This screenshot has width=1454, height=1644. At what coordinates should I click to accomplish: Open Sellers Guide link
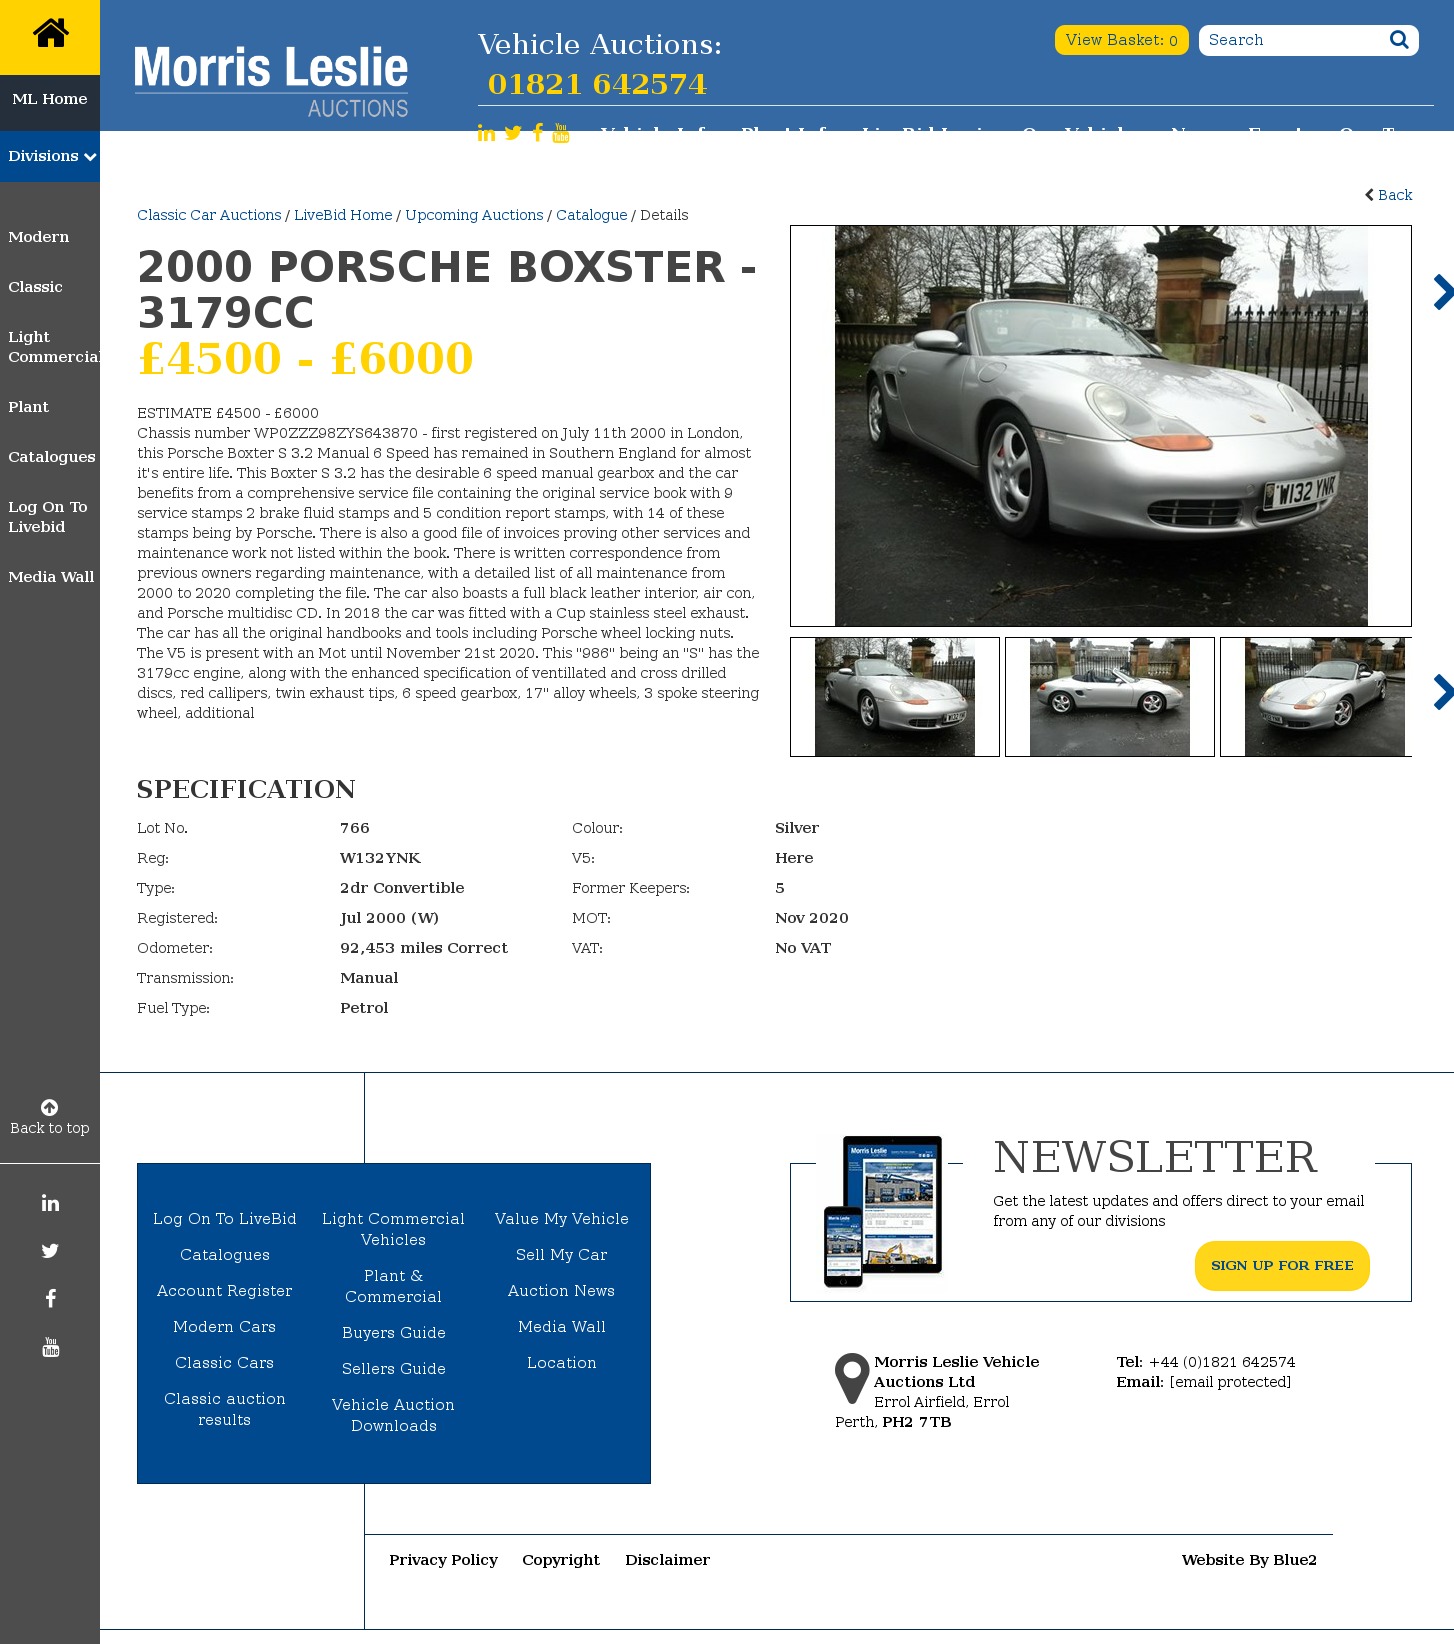coord(394,1369)
